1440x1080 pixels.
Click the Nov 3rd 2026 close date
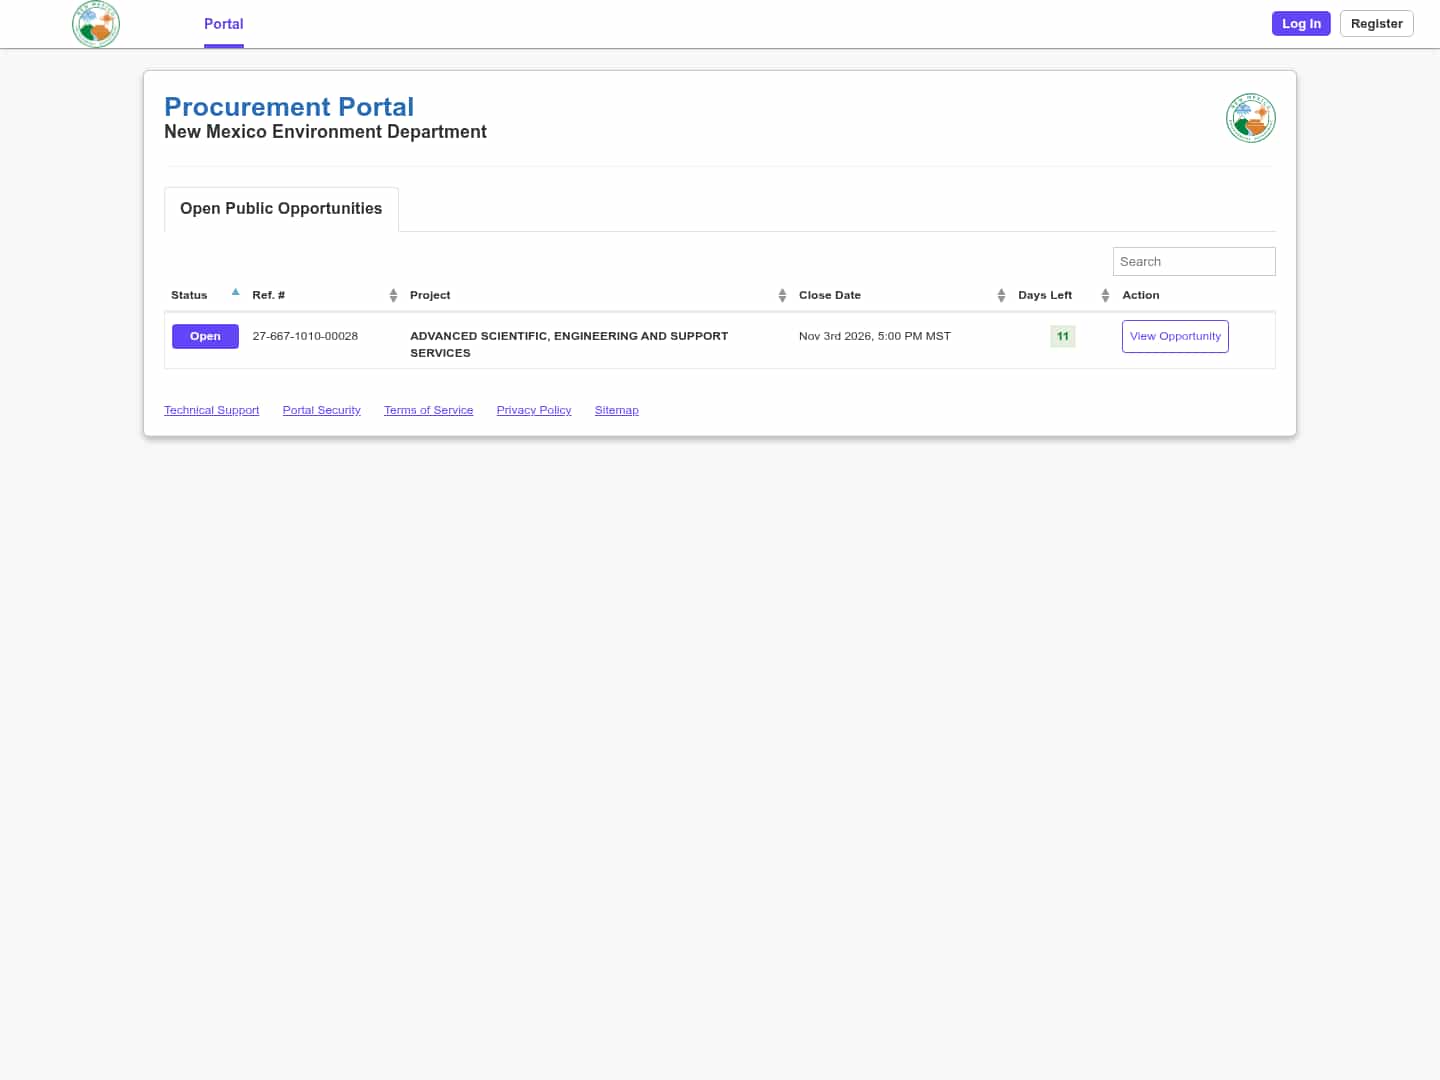874,336
